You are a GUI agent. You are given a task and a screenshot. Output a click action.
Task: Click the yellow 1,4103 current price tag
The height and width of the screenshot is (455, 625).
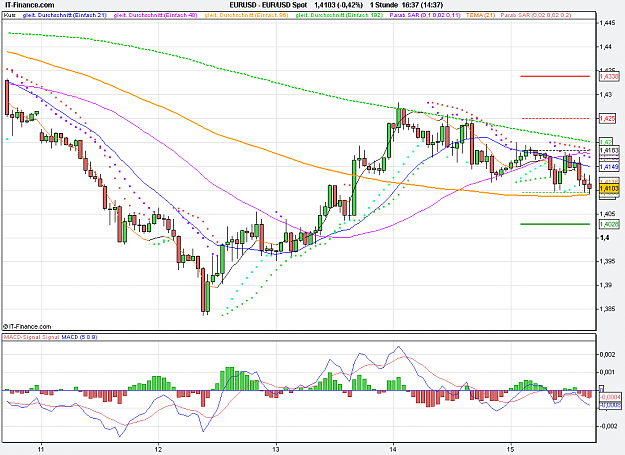click(x=609, y=188)
